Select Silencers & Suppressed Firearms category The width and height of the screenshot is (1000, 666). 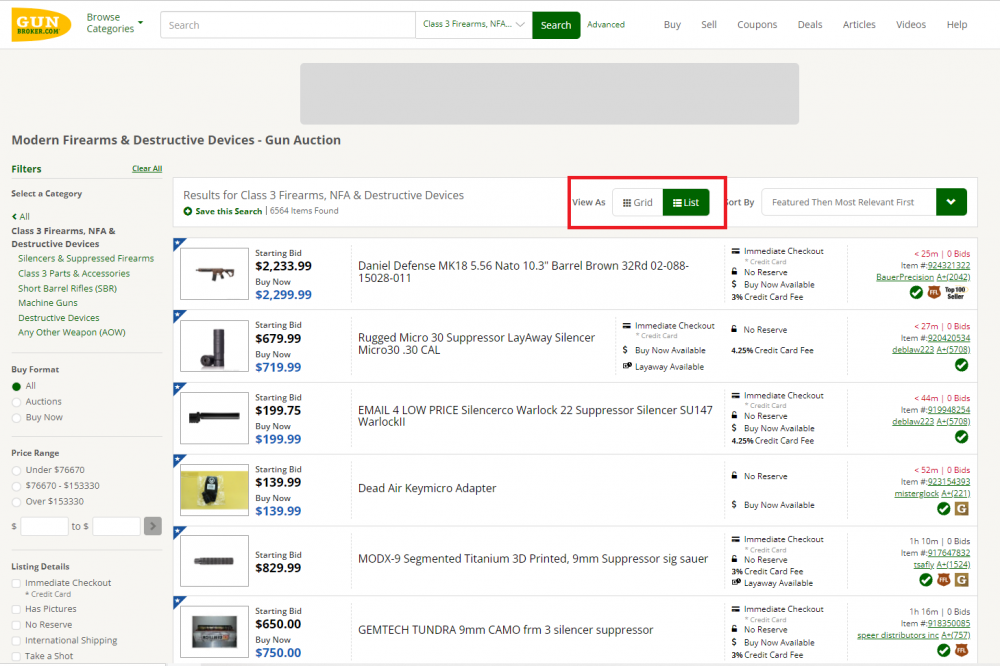tap(86, 258)
